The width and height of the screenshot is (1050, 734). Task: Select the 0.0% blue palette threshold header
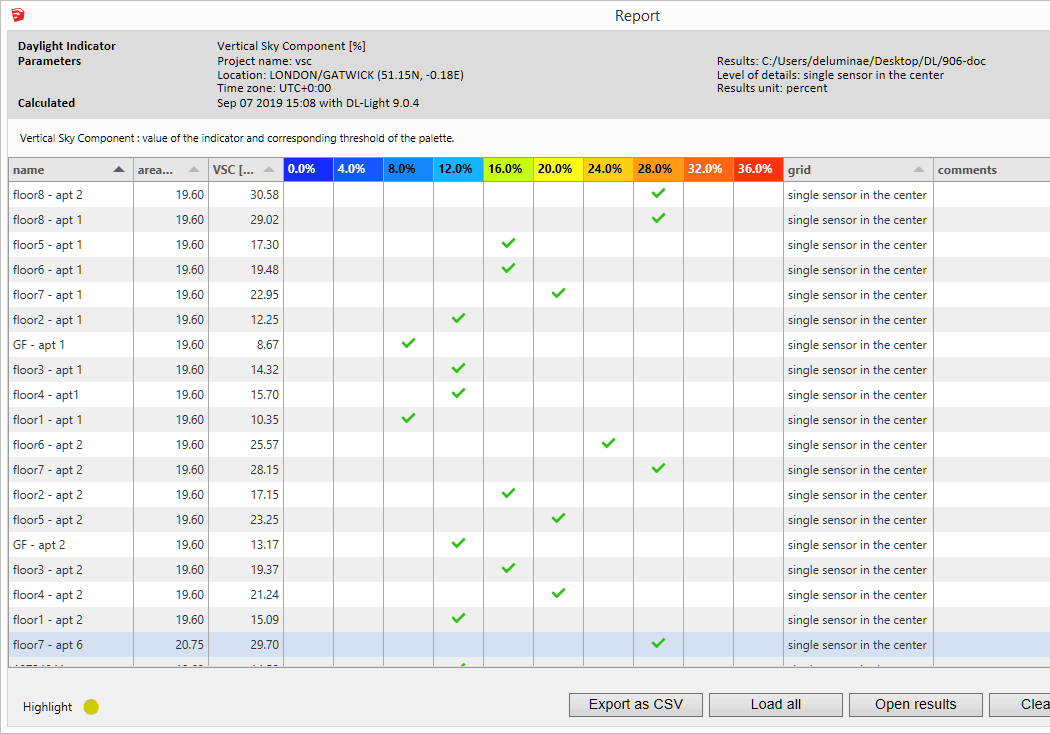coord(308,169)
